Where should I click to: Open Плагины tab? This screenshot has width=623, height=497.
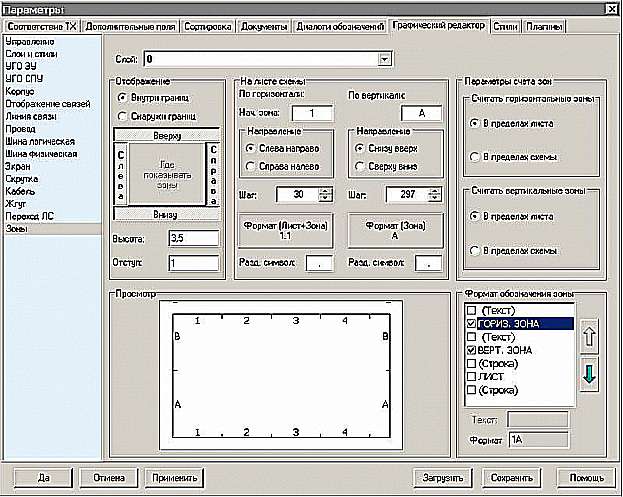[x=544, y=27]
